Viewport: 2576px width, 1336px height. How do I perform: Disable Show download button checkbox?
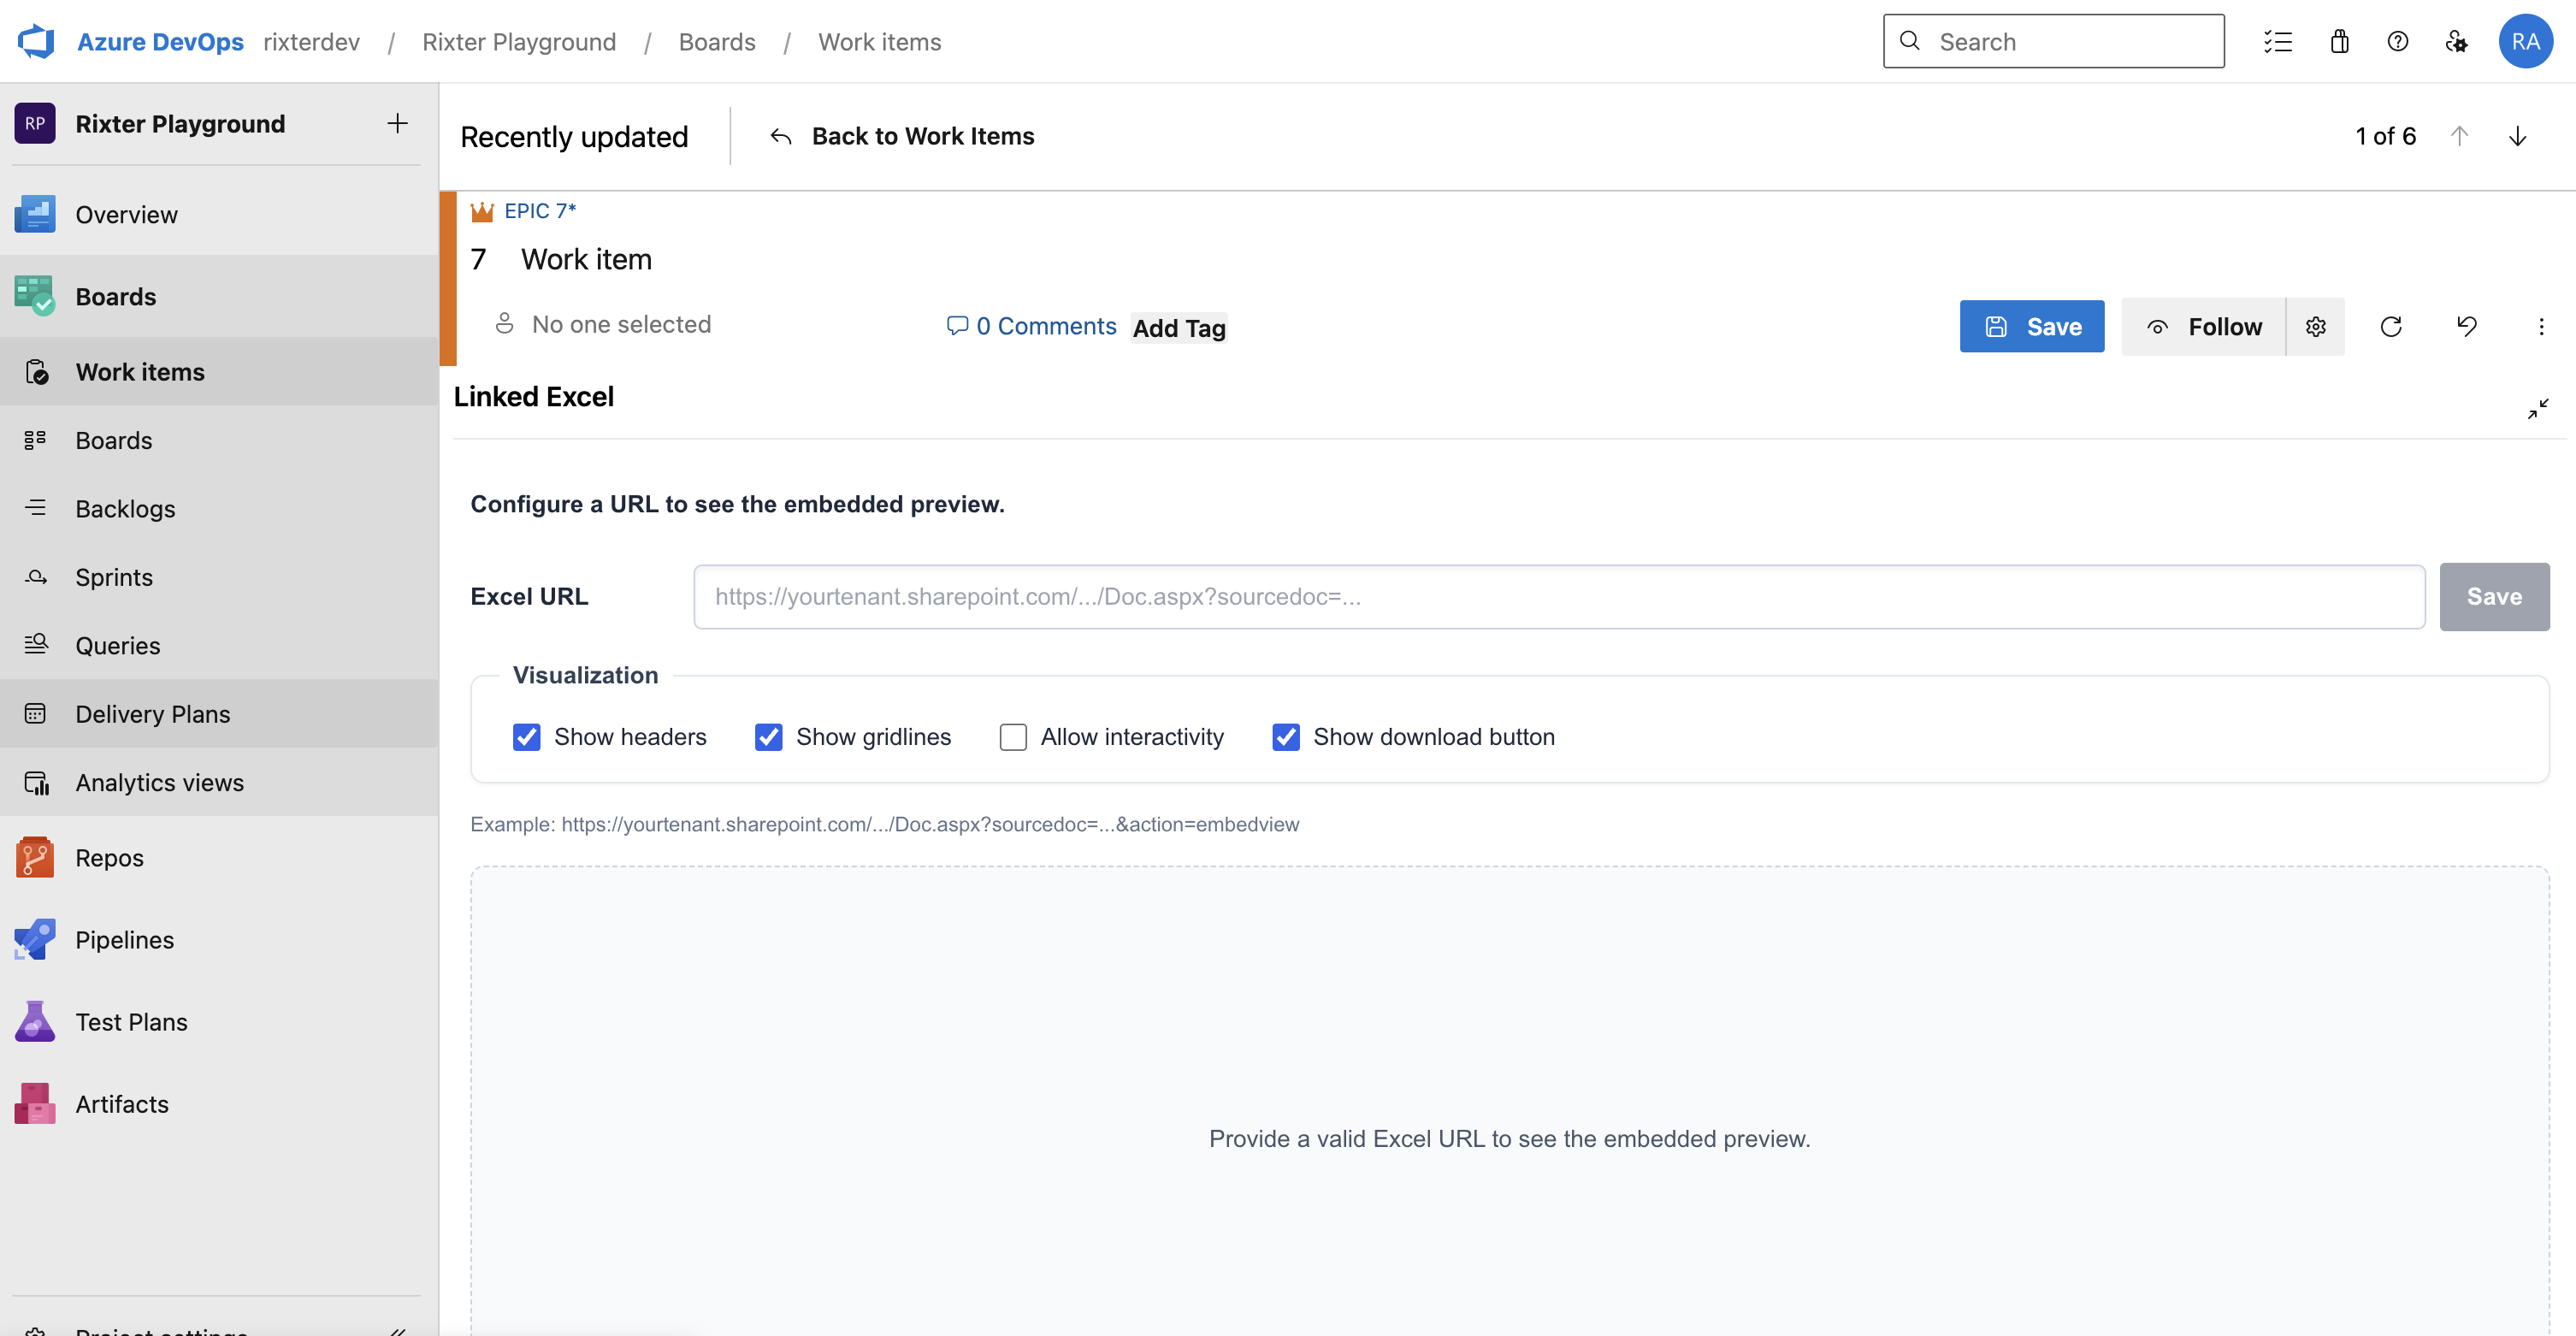point(1286,737)
